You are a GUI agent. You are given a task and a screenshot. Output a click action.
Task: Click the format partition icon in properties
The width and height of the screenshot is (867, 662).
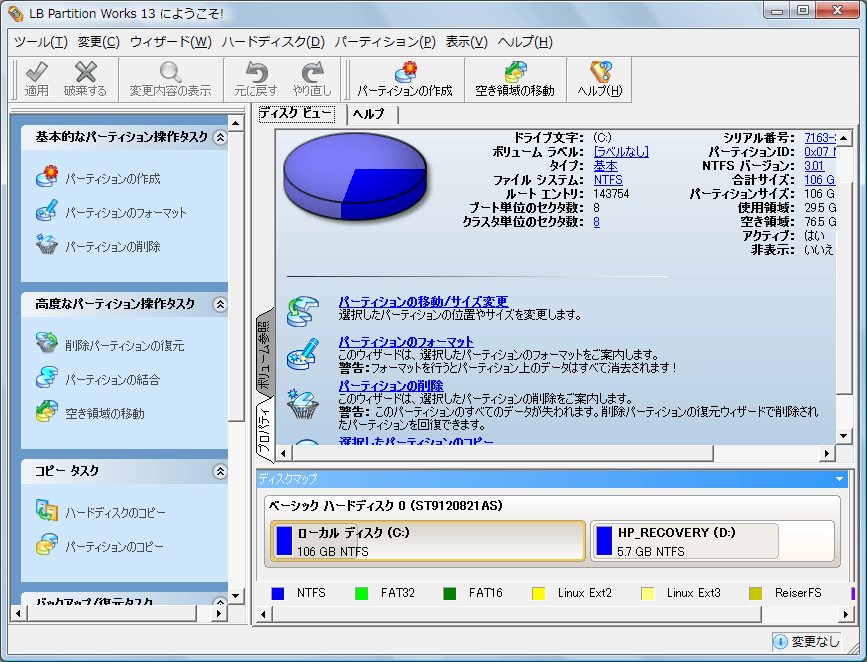click(302, 355)
